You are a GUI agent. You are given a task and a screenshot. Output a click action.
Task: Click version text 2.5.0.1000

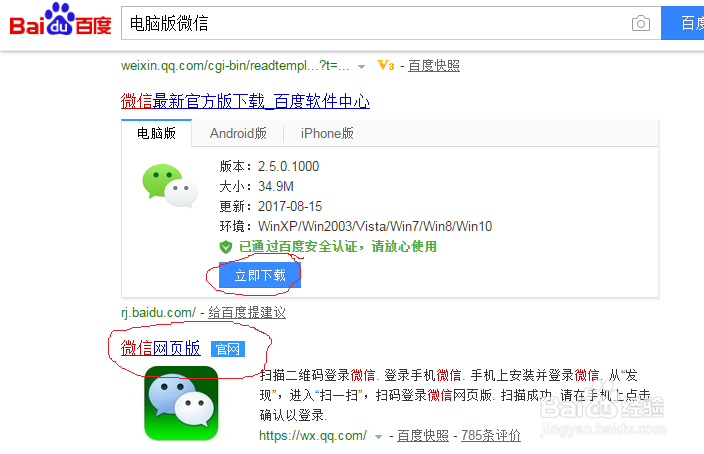point(288,167)
